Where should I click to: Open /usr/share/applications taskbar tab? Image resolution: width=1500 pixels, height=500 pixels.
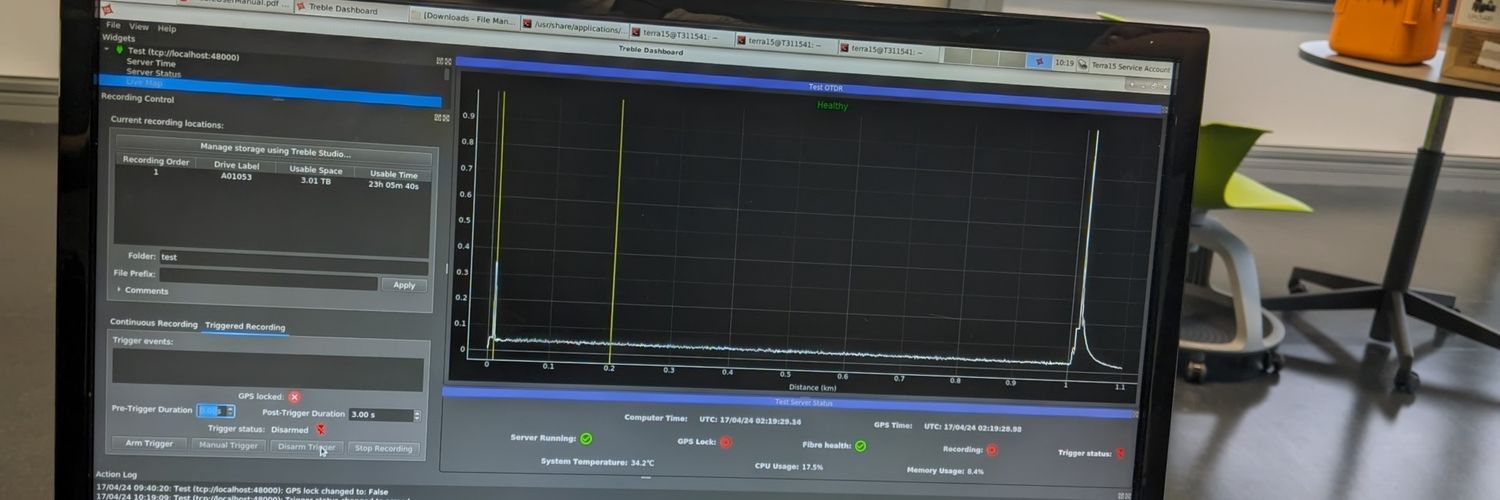(x=575, y=25)
